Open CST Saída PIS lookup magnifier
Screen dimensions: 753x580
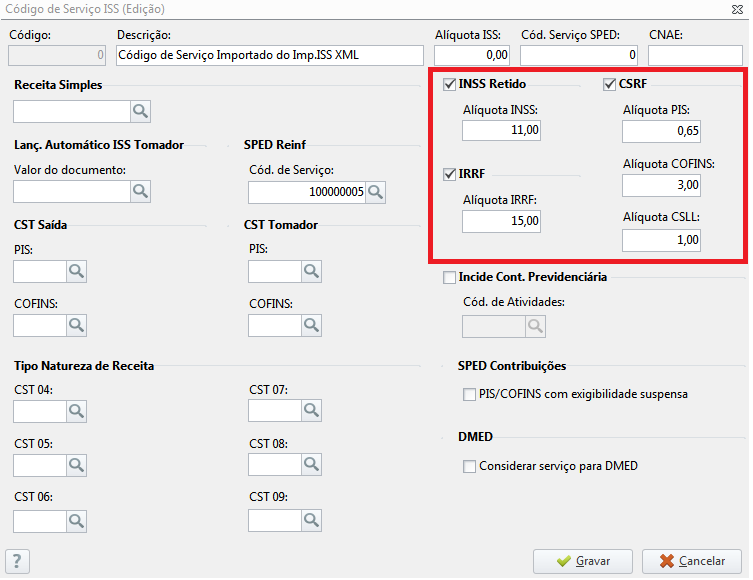[76, 271]
